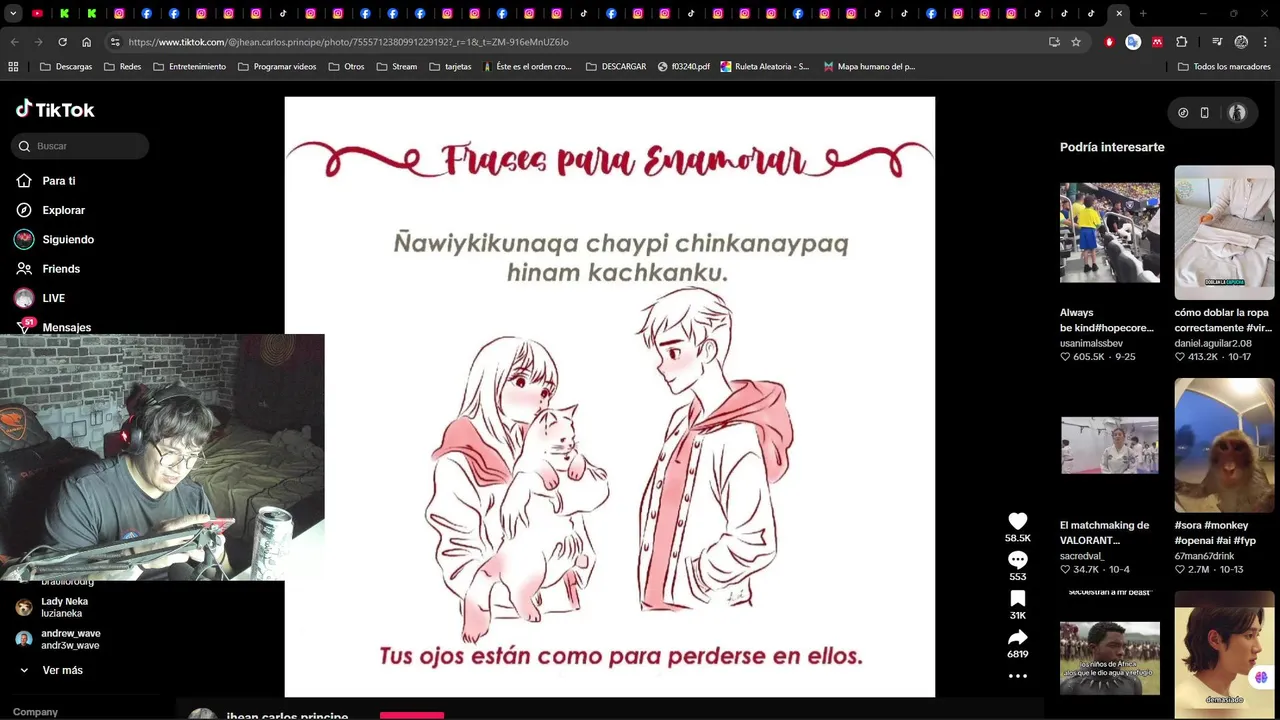Open site information icon in address bar
The image size is (1280, 720).
tap(115, 42)
